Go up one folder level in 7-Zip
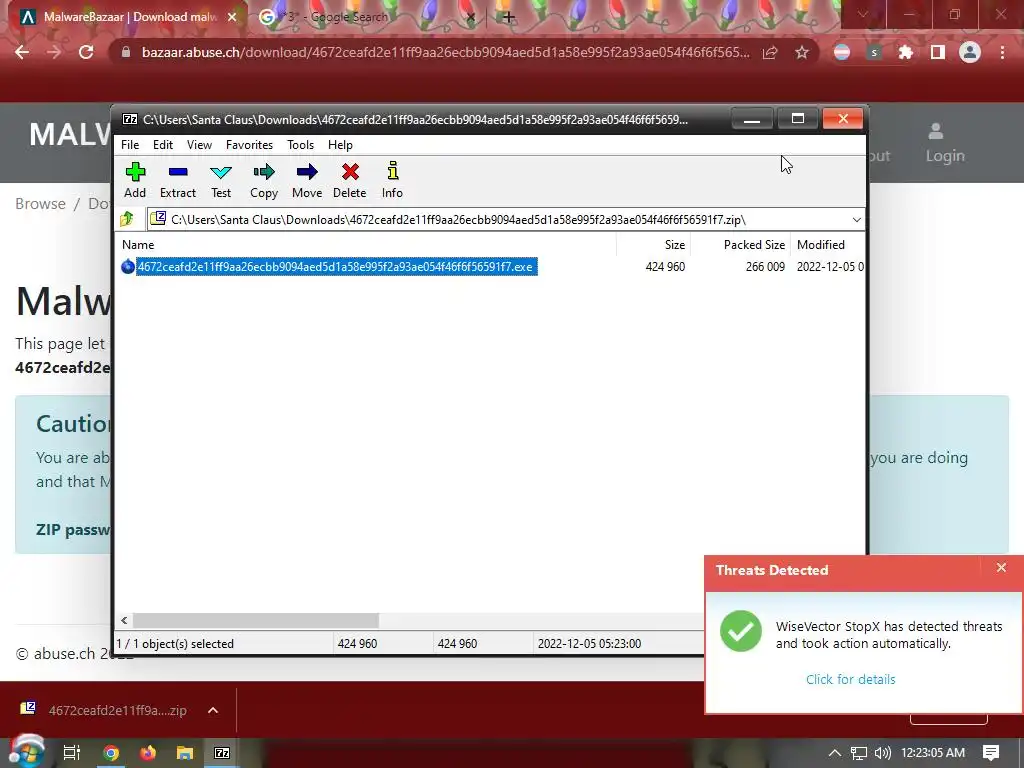 [127, 219]
